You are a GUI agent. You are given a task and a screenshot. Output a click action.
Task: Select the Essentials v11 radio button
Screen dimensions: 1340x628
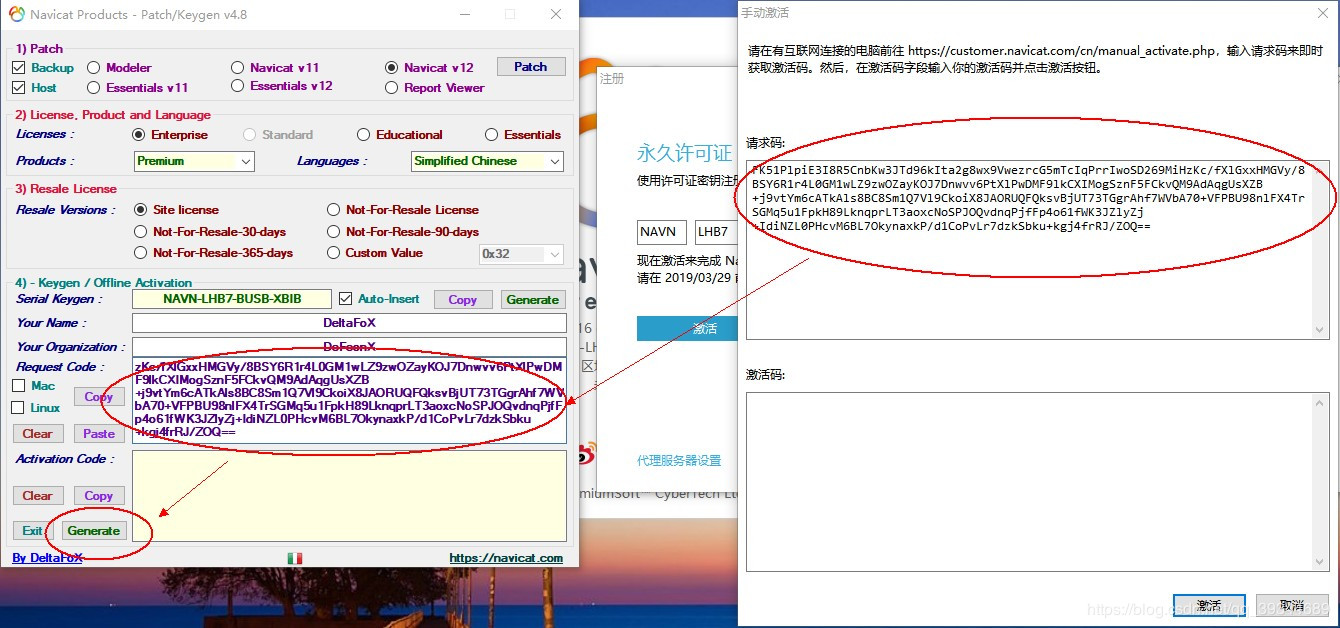94,88
